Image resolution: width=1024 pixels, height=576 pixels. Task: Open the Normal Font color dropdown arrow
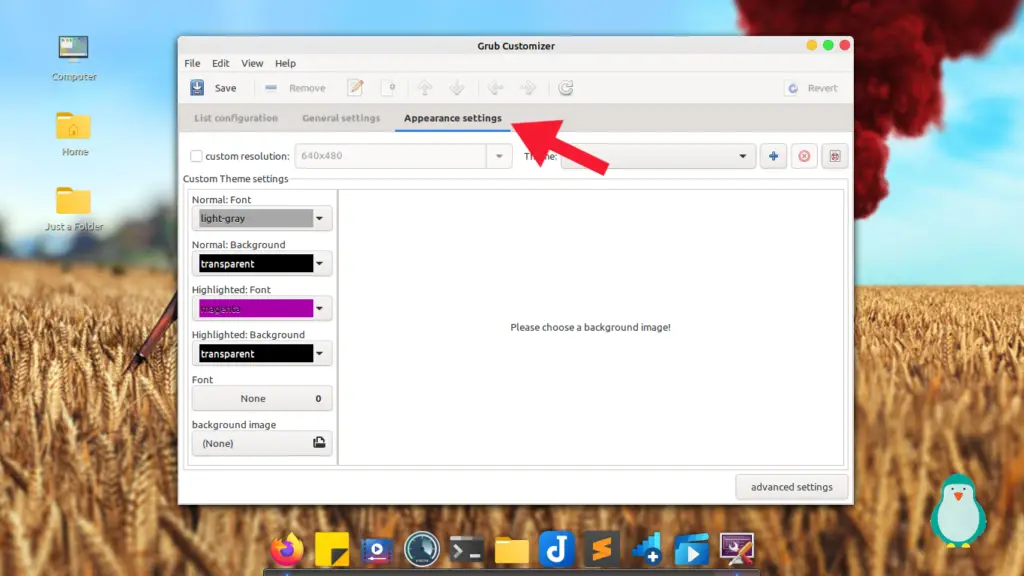pyautogui.click(x=319, y=219)
